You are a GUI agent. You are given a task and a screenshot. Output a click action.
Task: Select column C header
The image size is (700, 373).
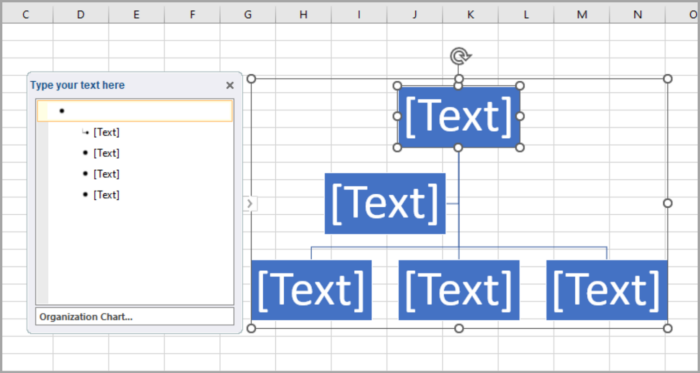pyautogui.click(x=26, y=15)
